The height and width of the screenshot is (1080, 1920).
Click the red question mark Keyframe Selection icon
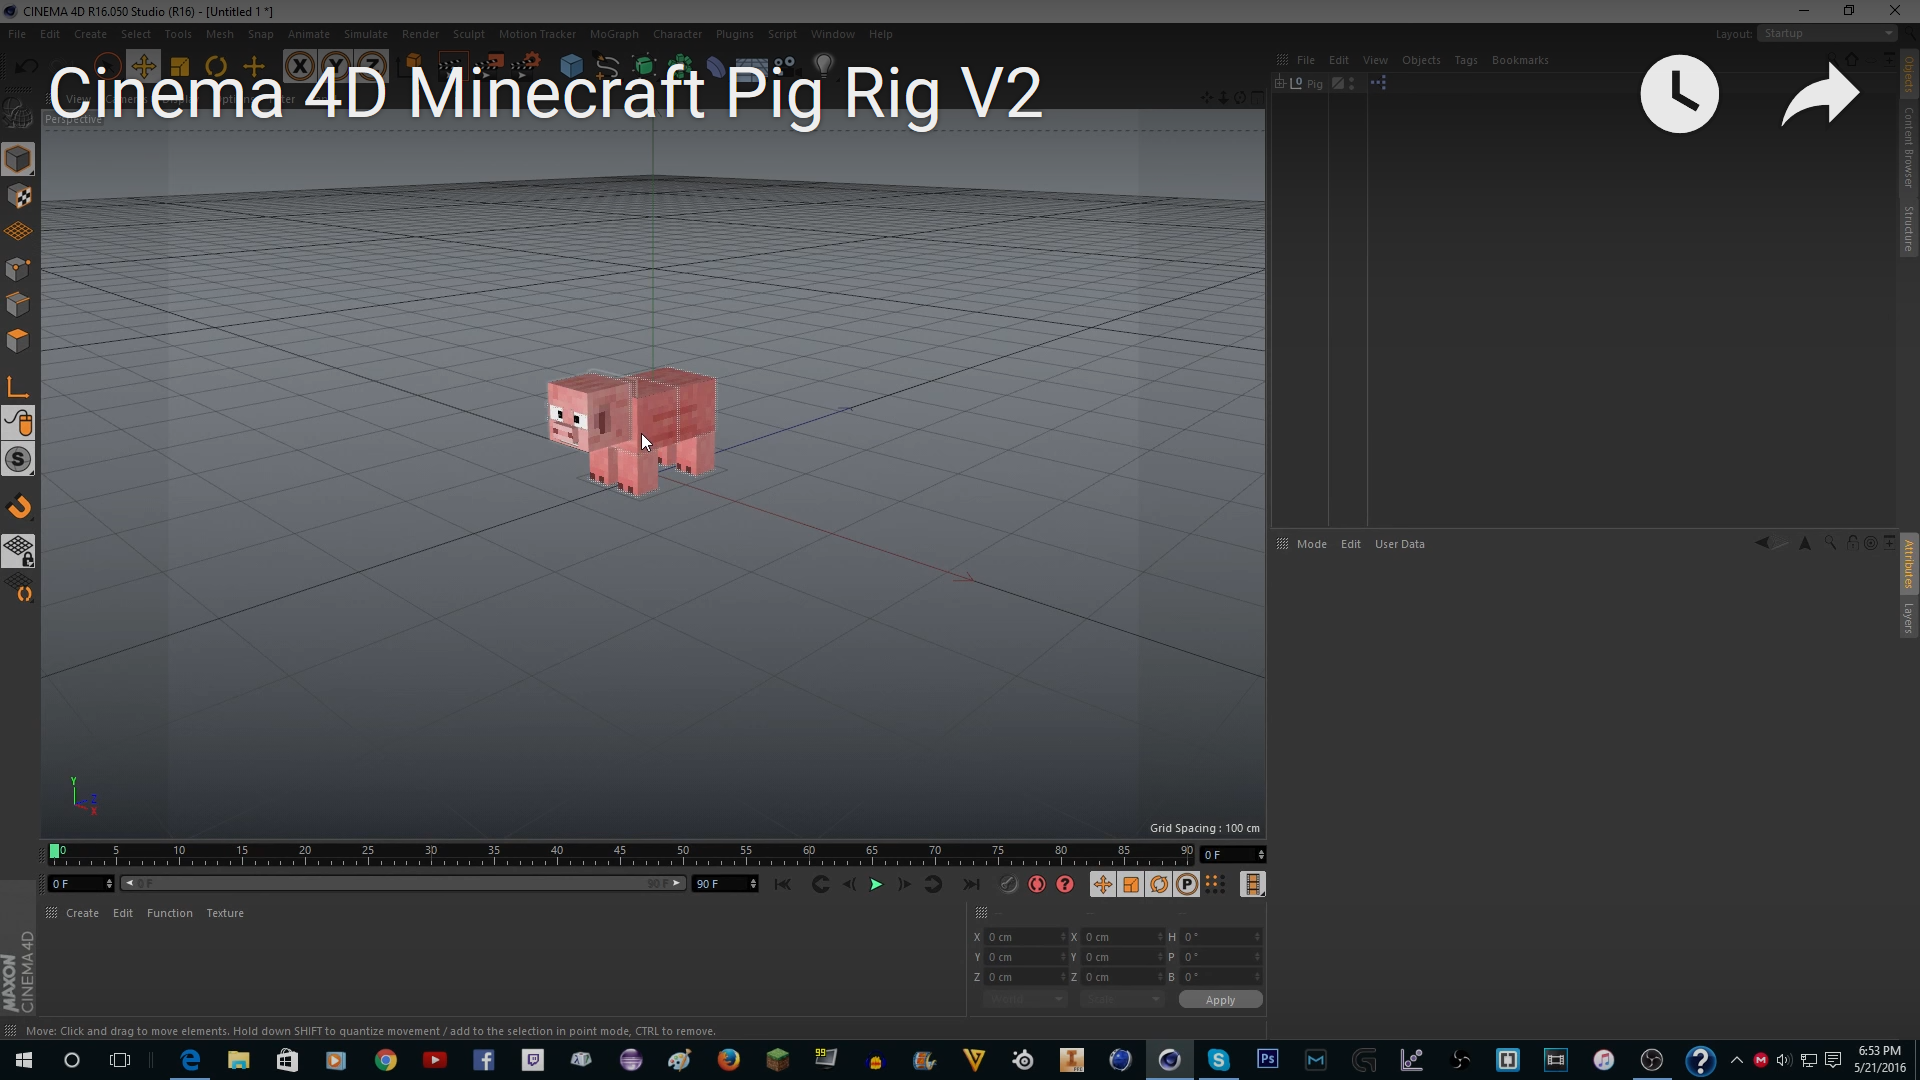[x=1065, y=884]
